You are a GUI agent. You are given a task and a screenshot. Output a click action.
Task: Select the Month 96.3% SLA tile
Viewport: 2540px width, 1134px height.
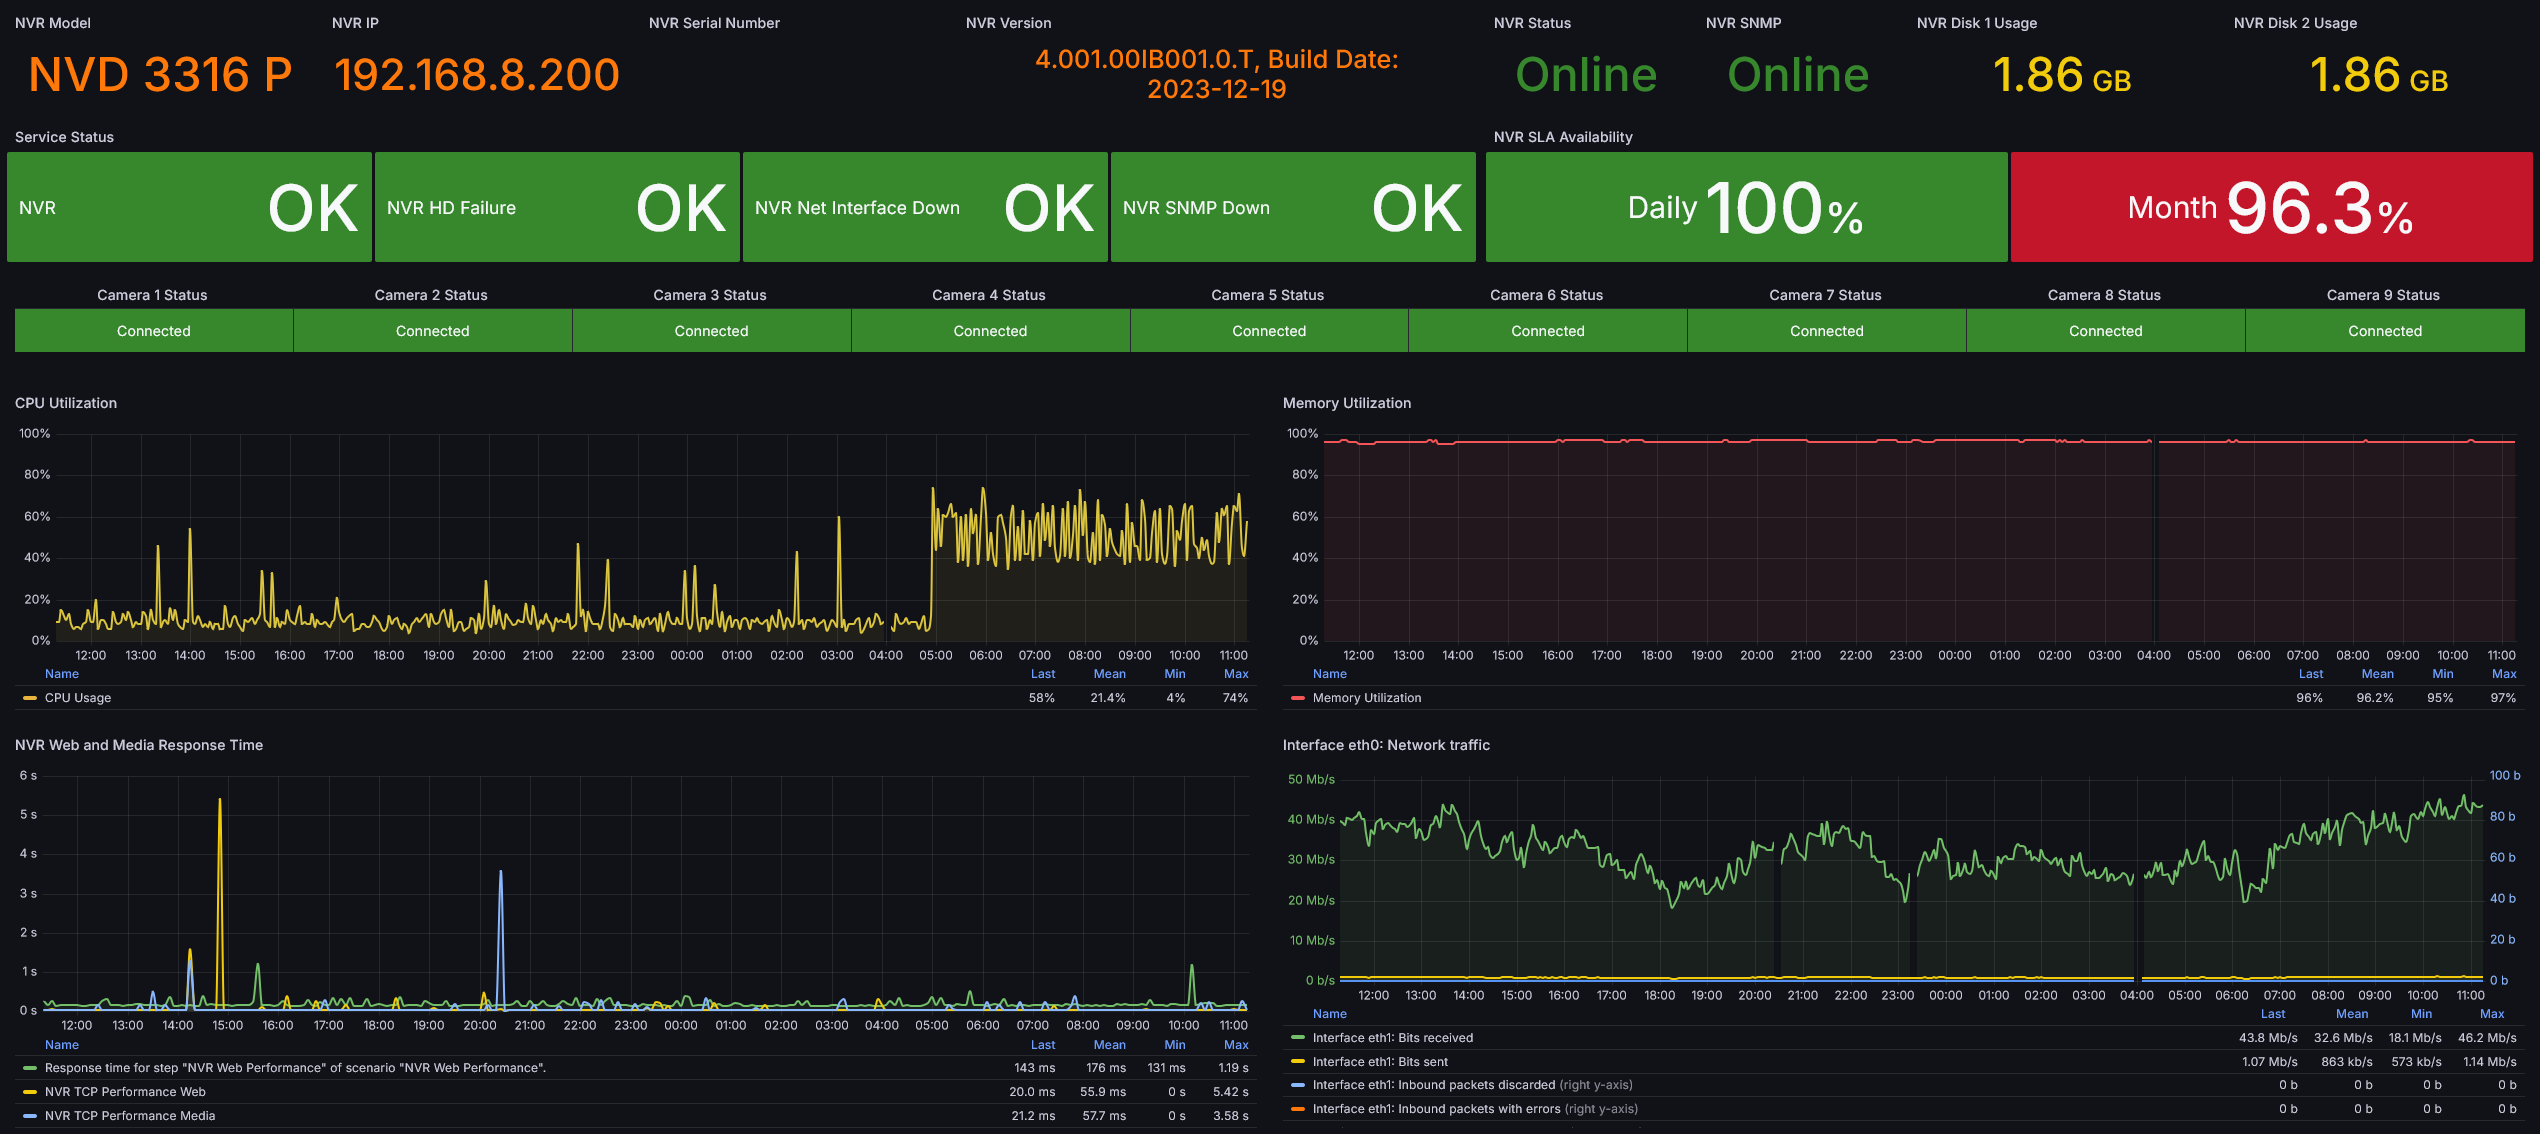tap(2270, 208)
